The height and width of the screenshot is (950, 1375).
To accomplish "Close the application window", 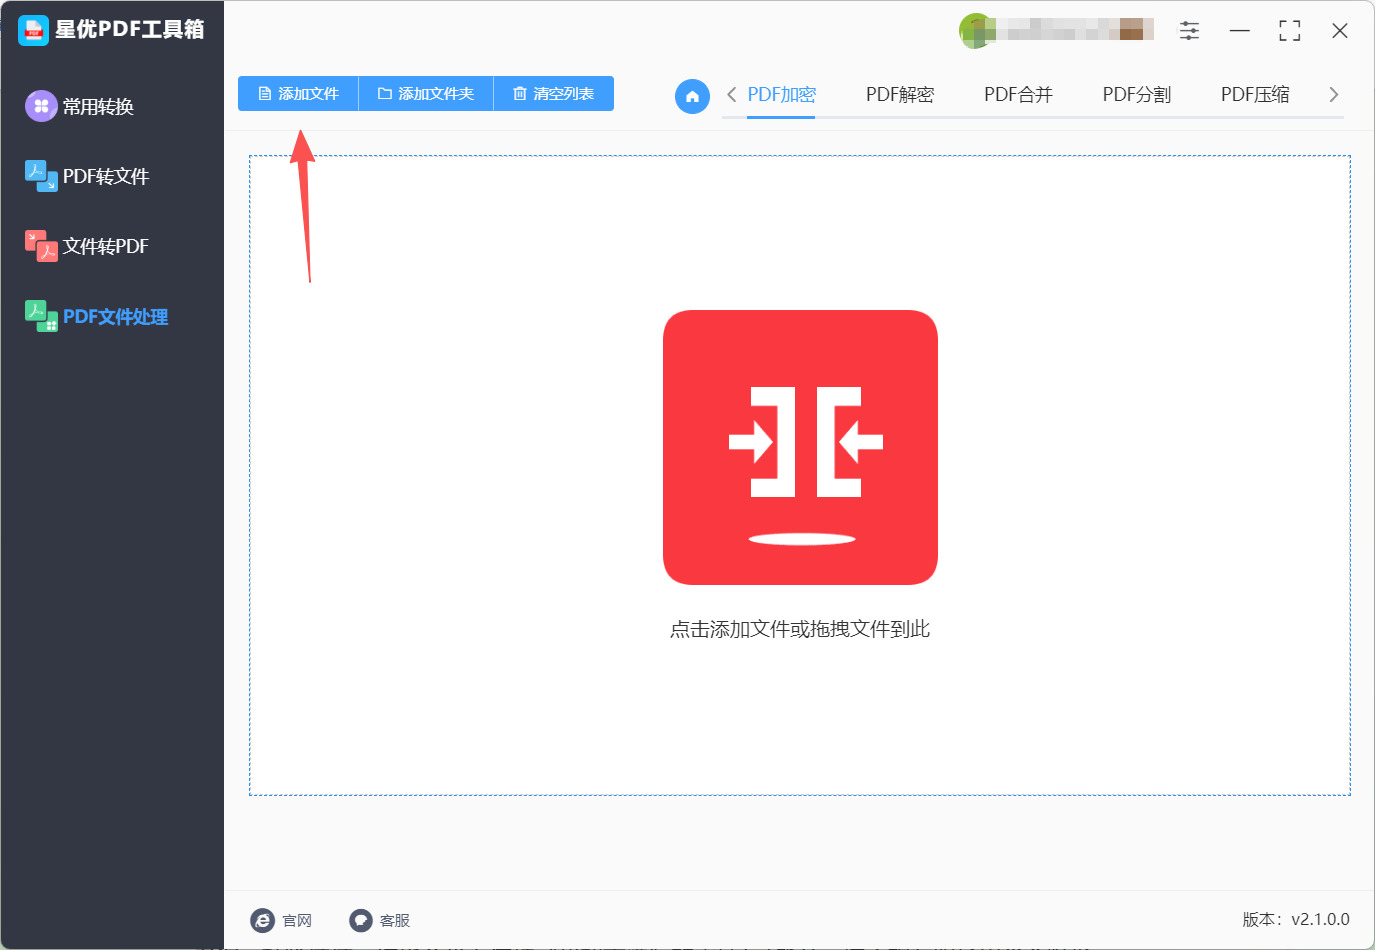I will pos(1340,31).
